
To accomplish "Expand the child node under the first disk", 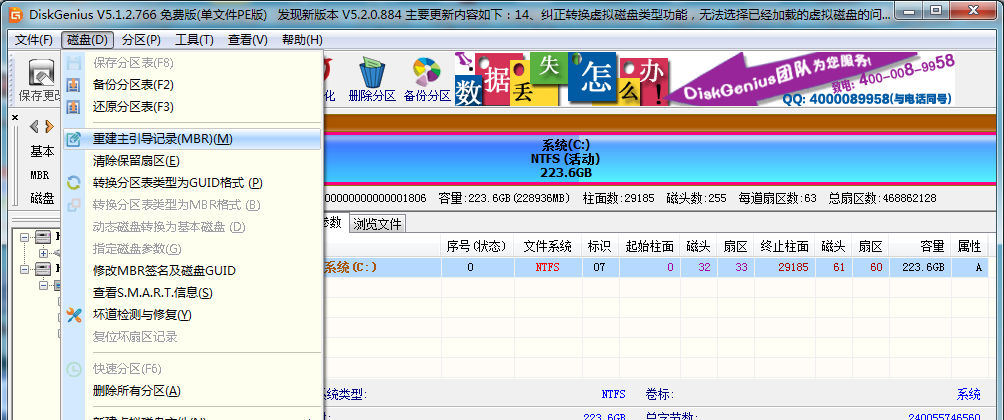I will coord(44,253).
